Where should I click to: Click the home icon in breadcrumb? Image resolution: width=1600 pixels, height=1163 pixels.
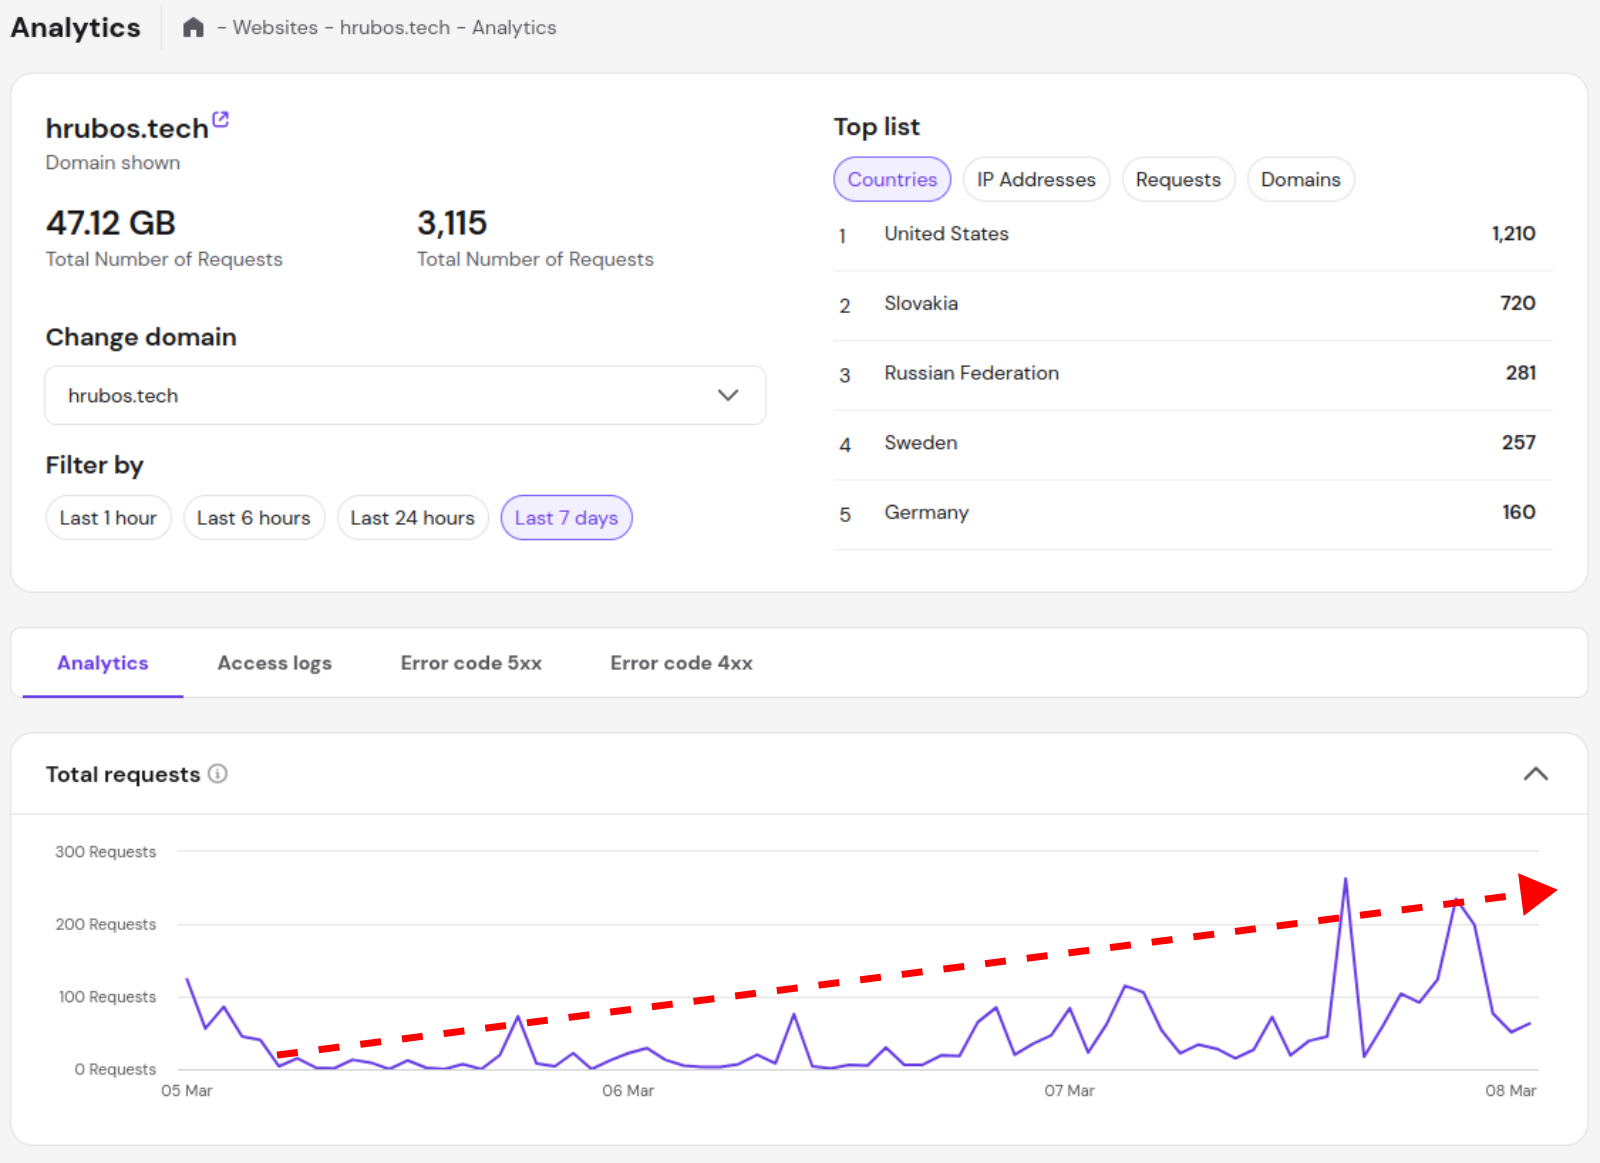[x=193, y=28]
